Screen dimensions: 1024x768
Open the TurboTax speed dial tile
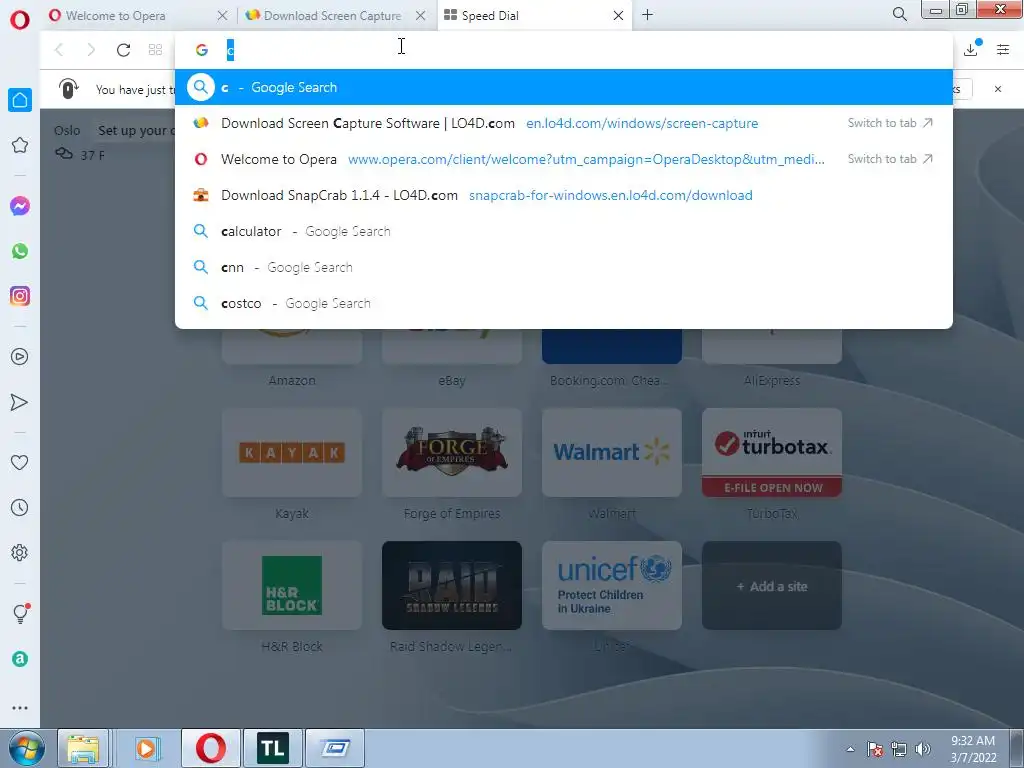772,453
